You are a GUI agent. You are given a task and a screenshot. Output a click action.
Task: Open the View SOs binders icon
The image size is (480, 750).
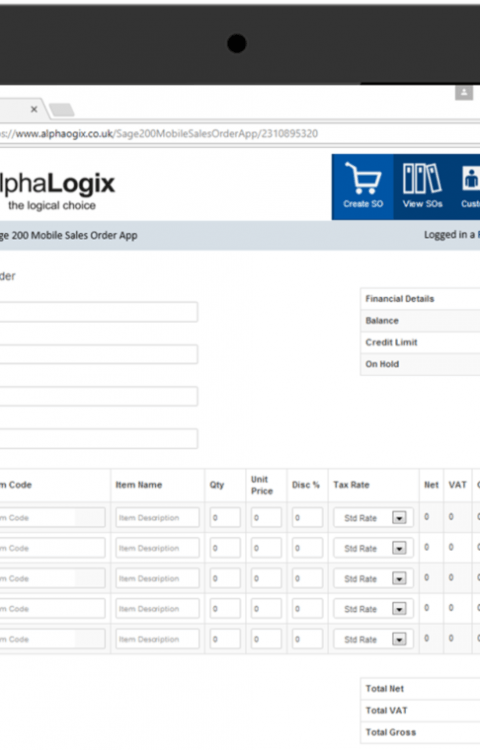(x=422, y=187)
